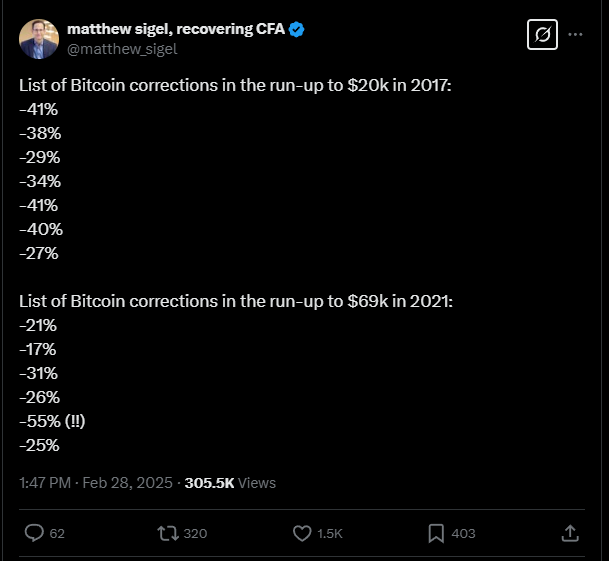Open the repost arrows menu
The width and height of the screenshot is (609, 561).
168,533
